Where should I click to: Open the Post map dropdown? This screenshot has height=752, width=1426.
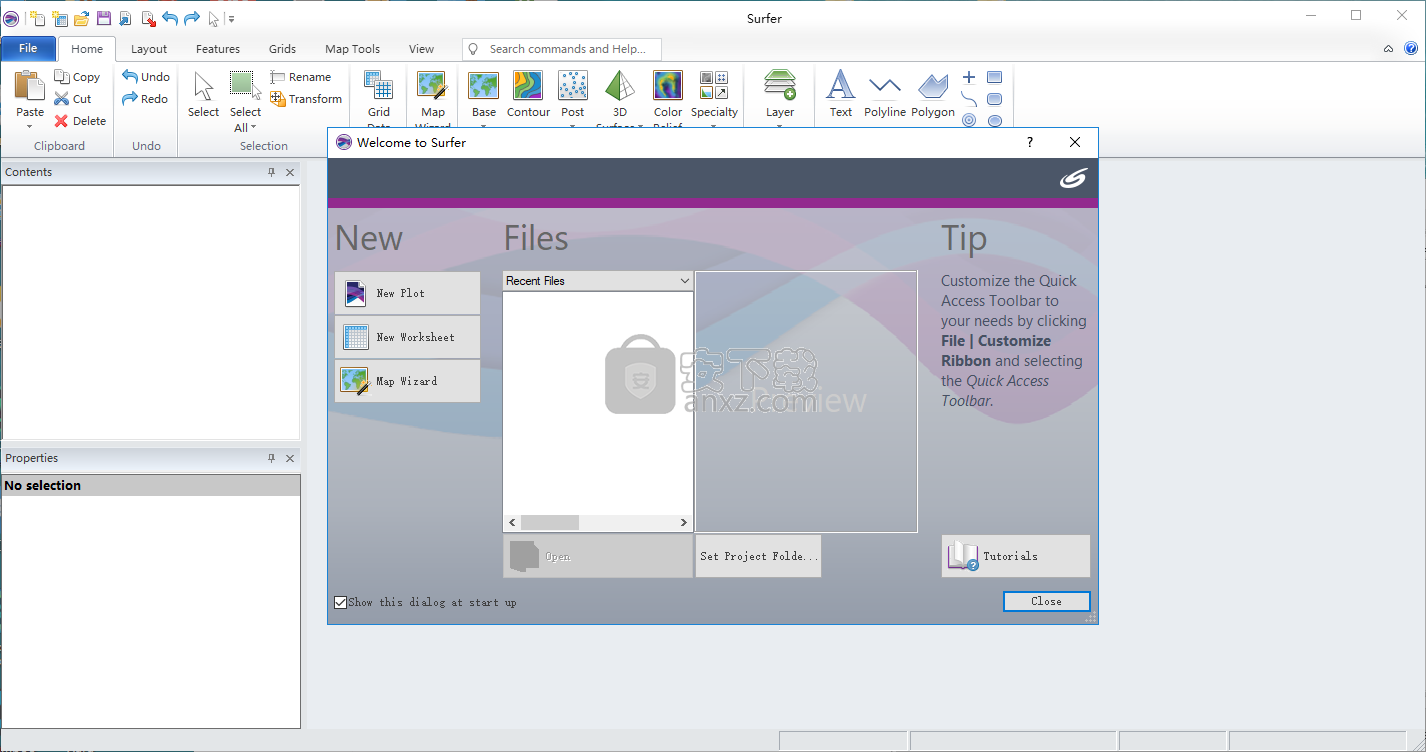[x=573, y=126]
